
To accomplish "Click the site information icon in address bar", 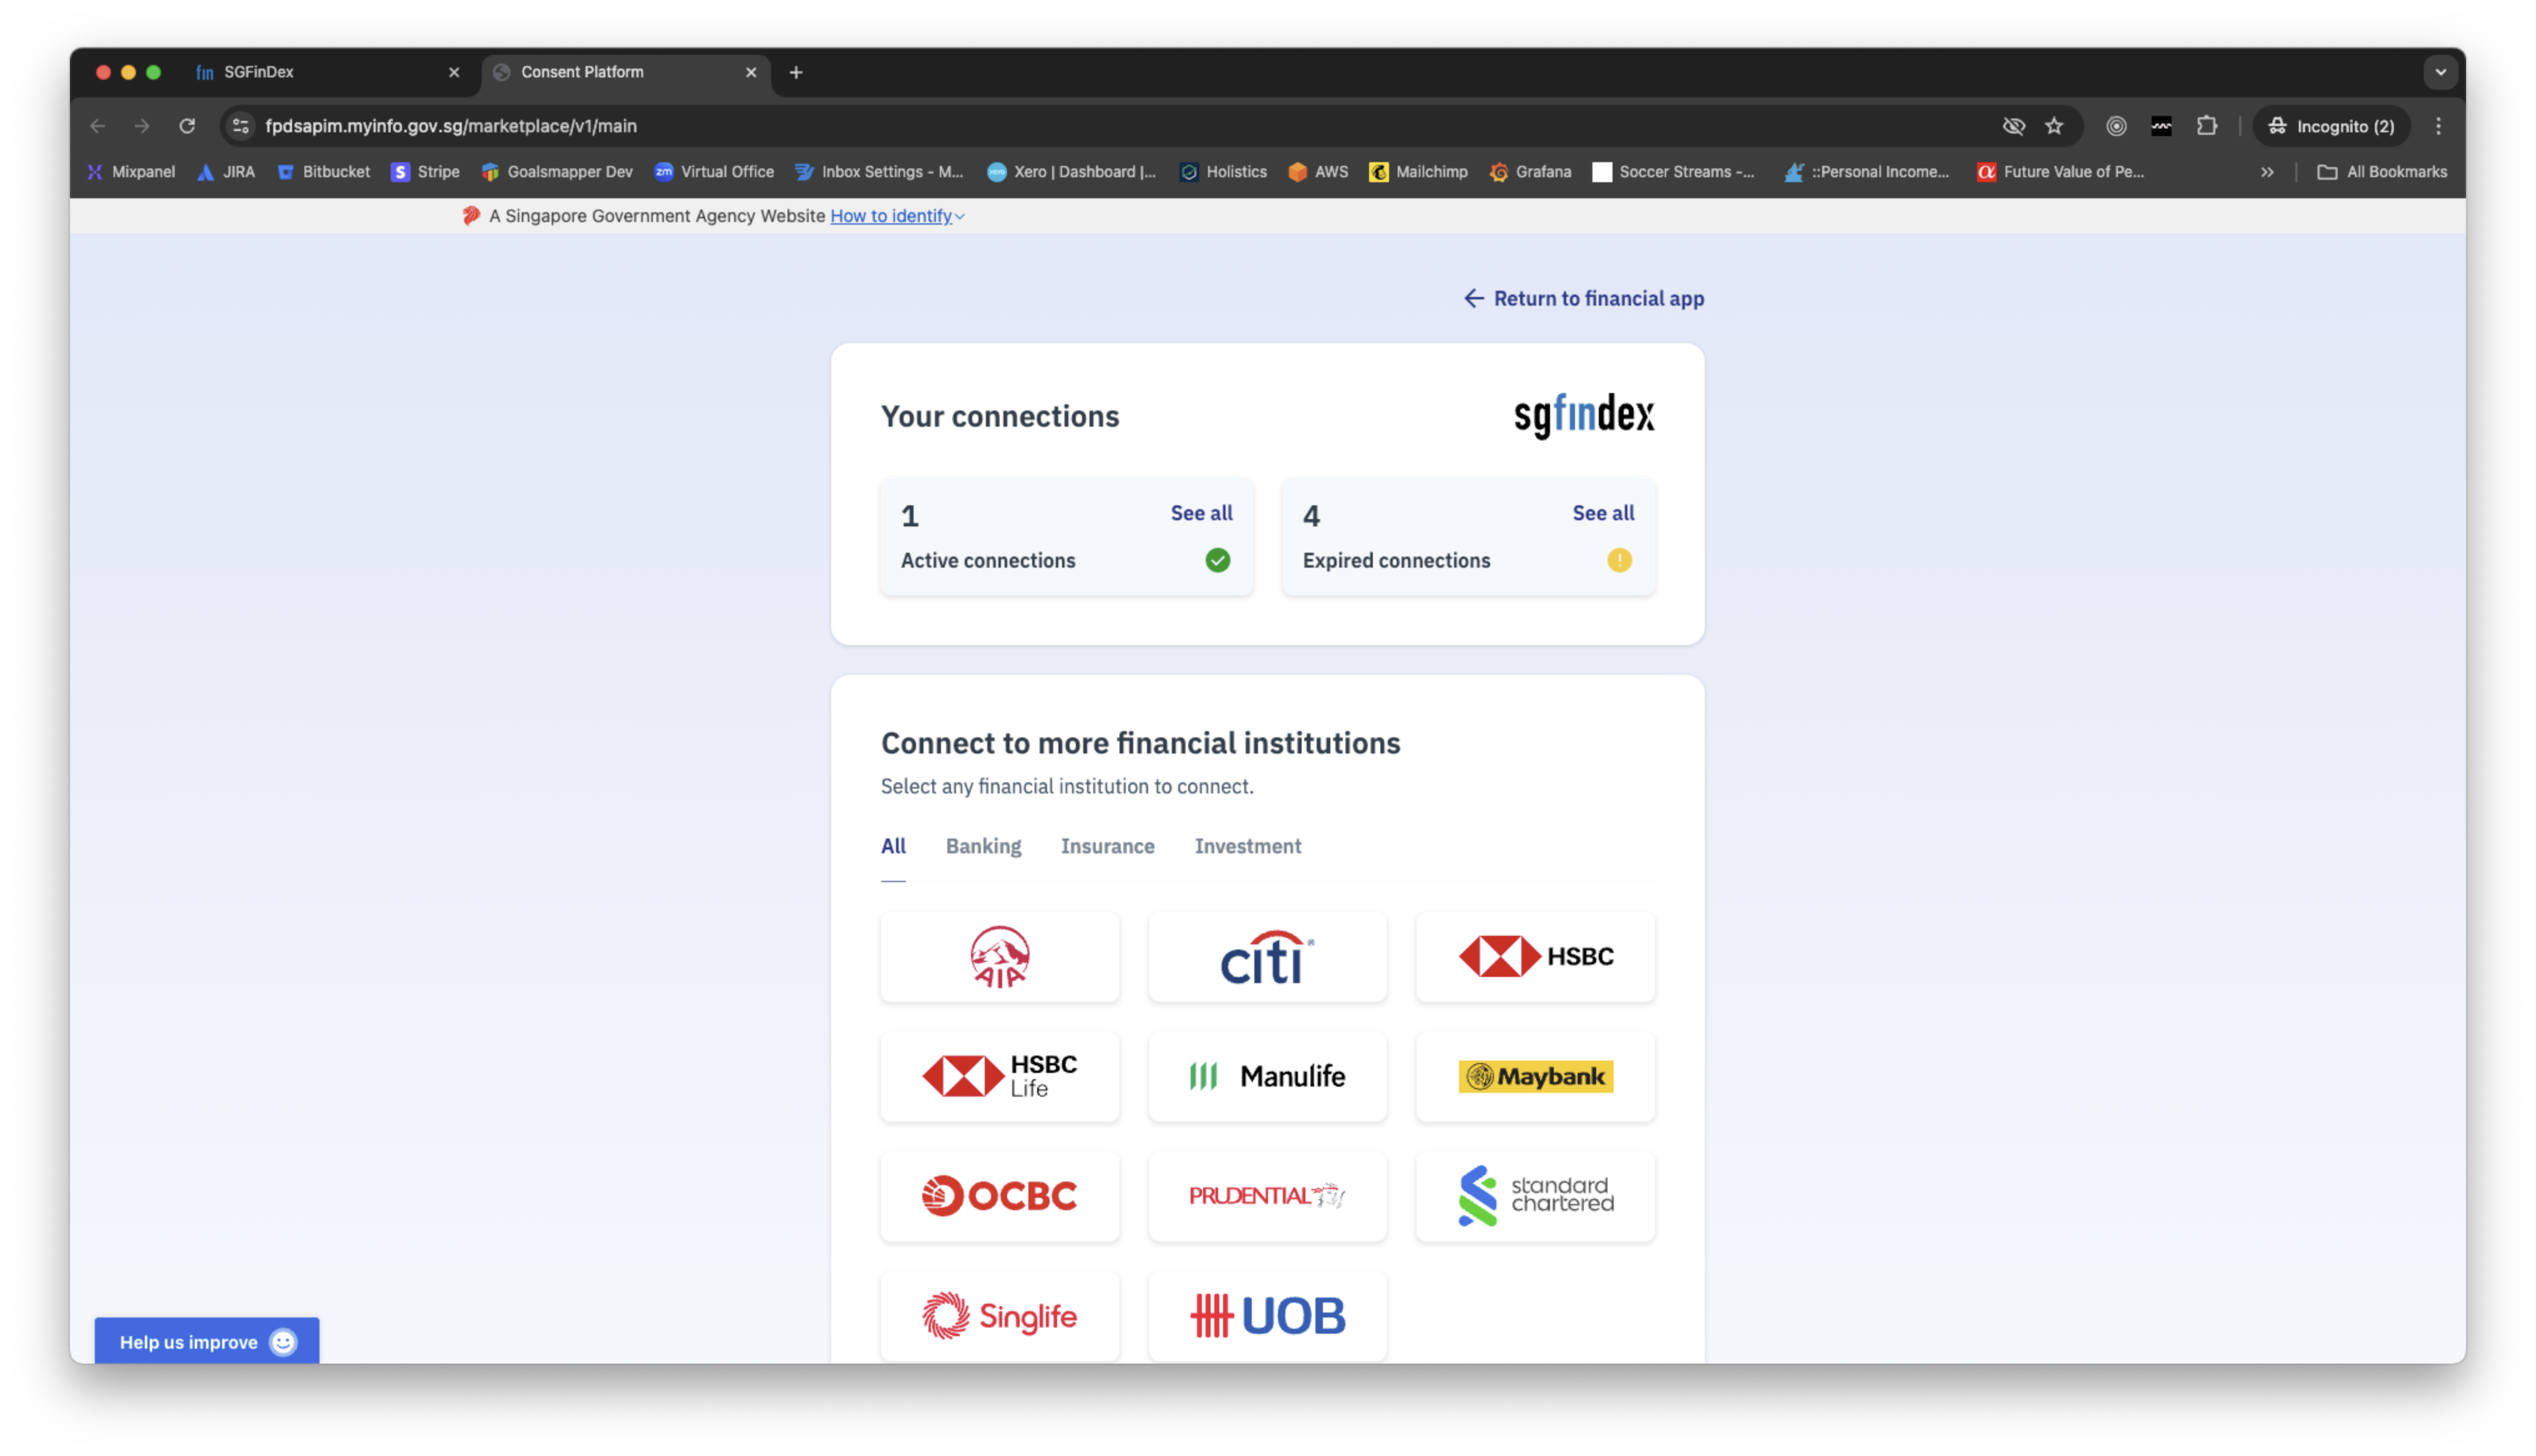I will pos(240,126).
